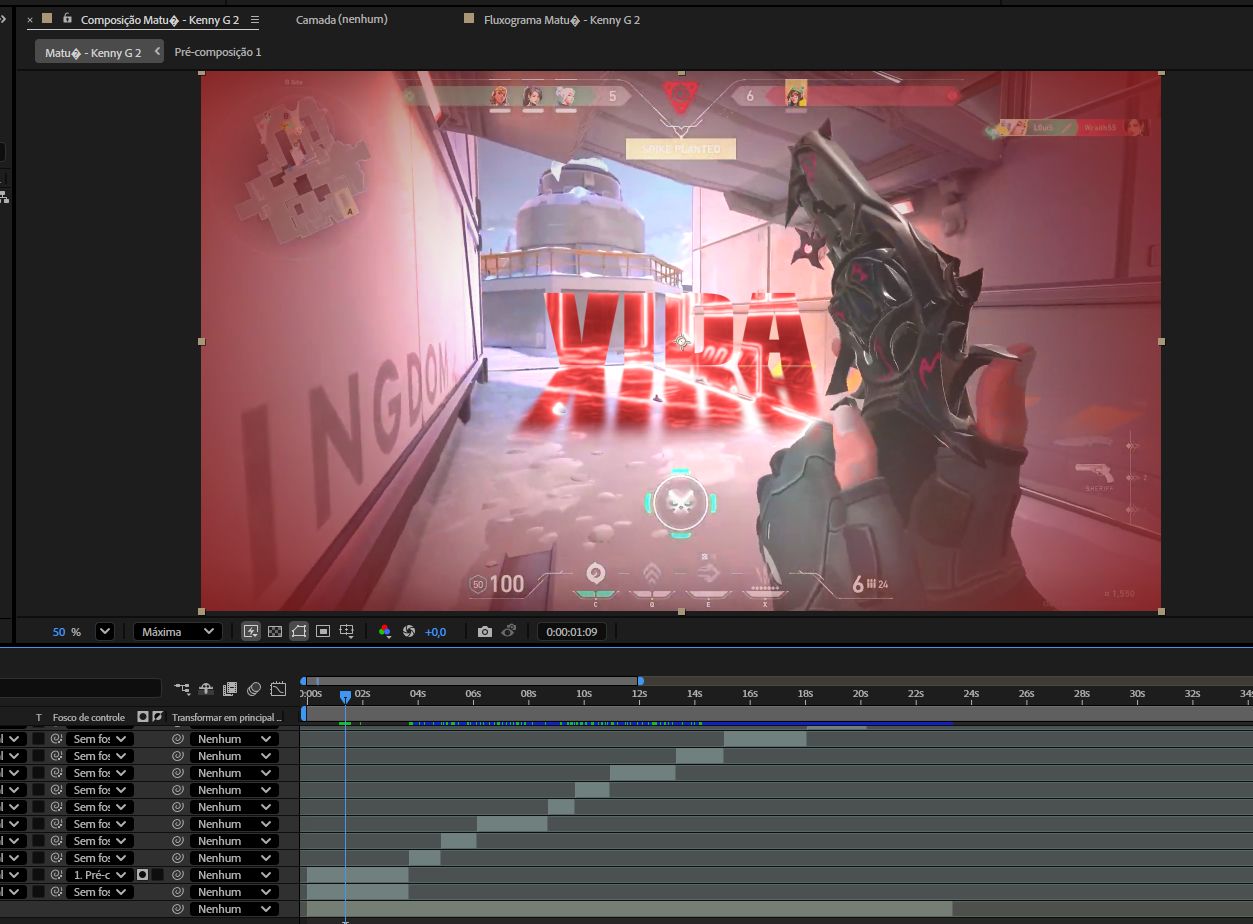Screen dimensions: 1253x924
Task: Click the timeline layer search field
Action: (x=80, y=688)
